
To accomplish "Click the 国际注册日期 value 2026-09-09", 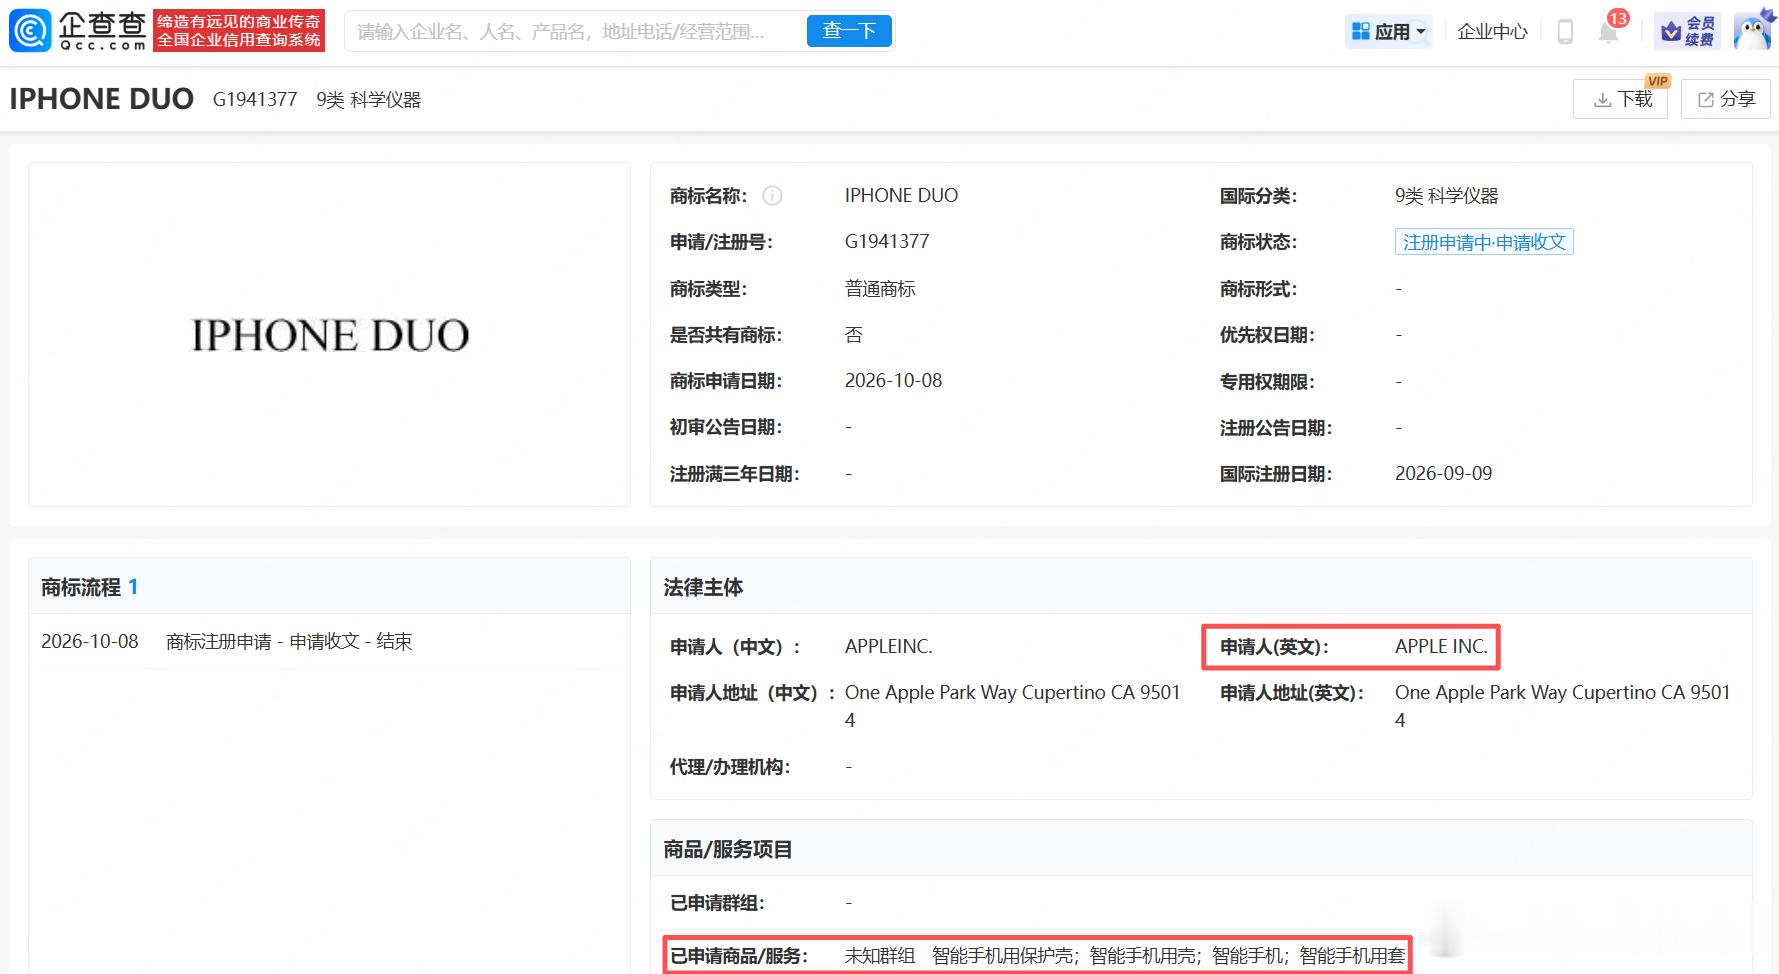I will pyautogui.click(x=1443, y=473).
